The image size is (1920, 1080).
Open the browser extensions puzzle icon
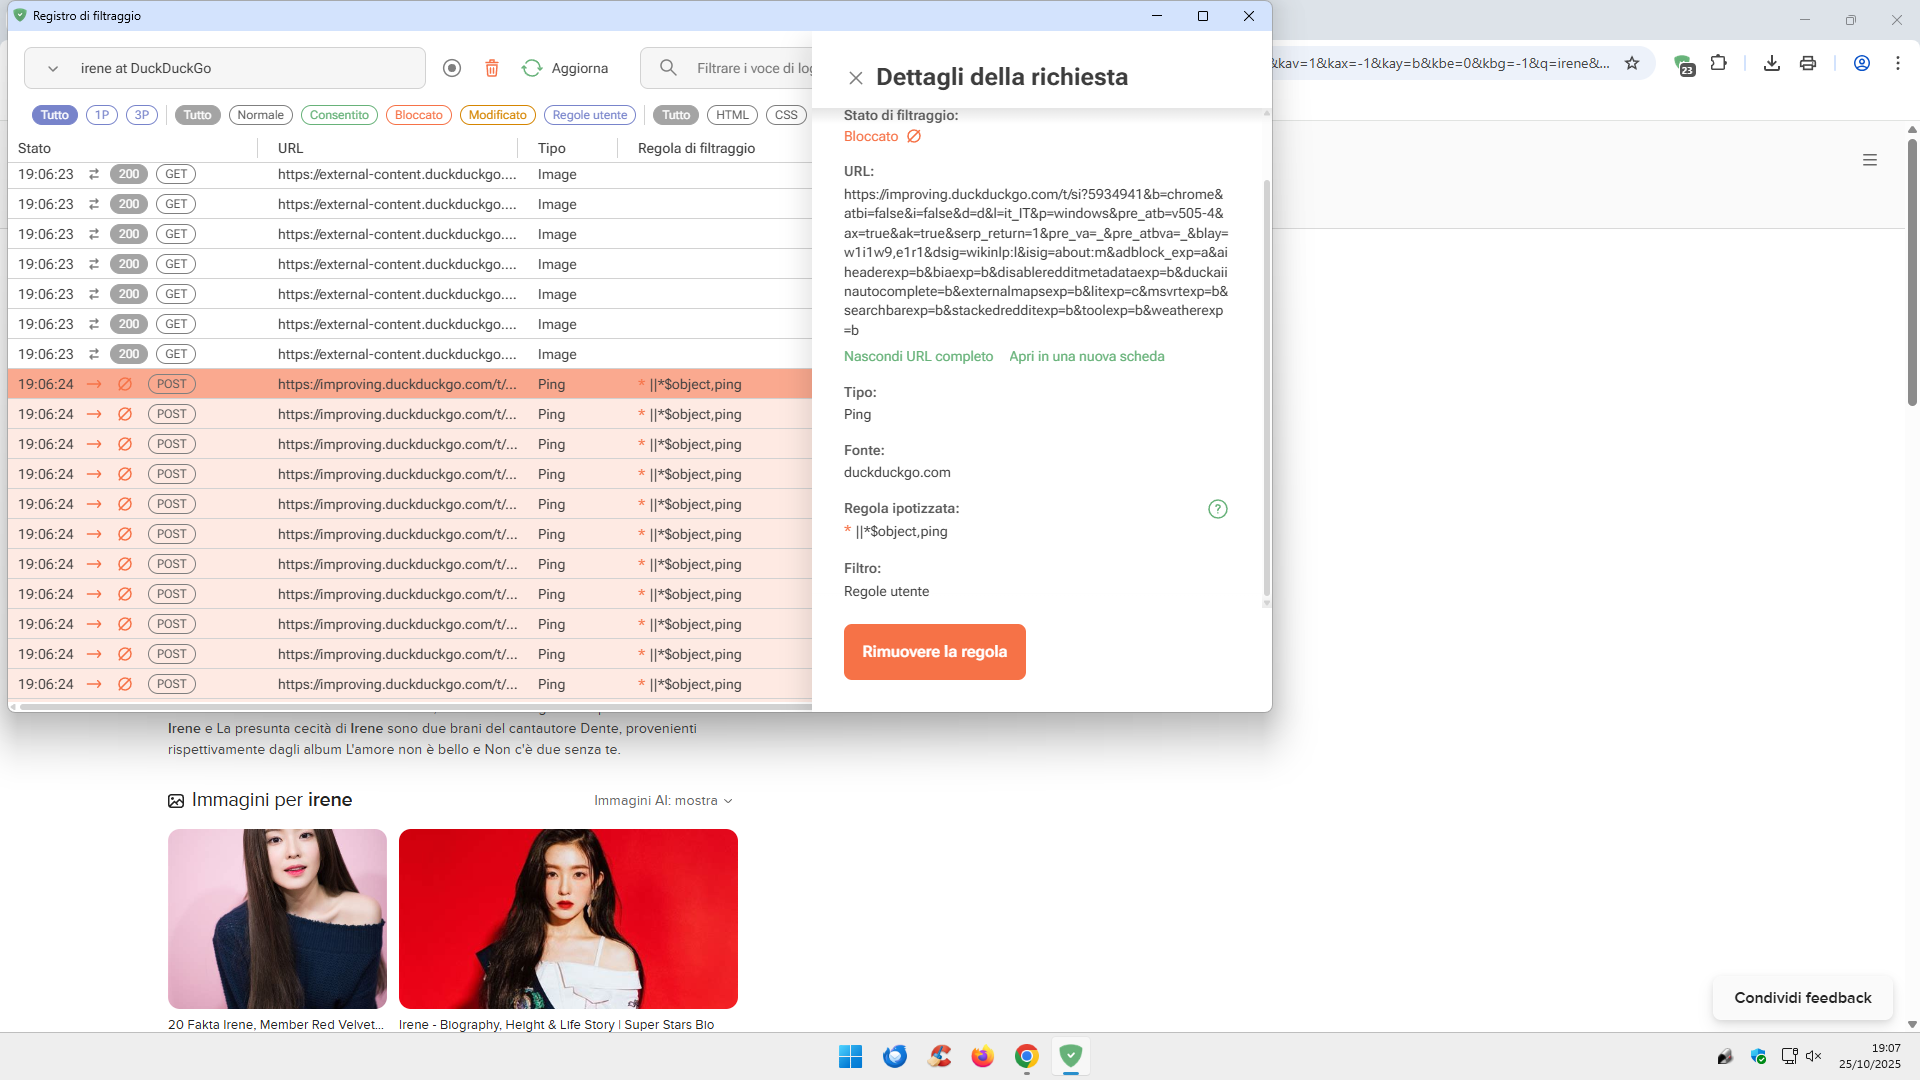coord(1718,63)
